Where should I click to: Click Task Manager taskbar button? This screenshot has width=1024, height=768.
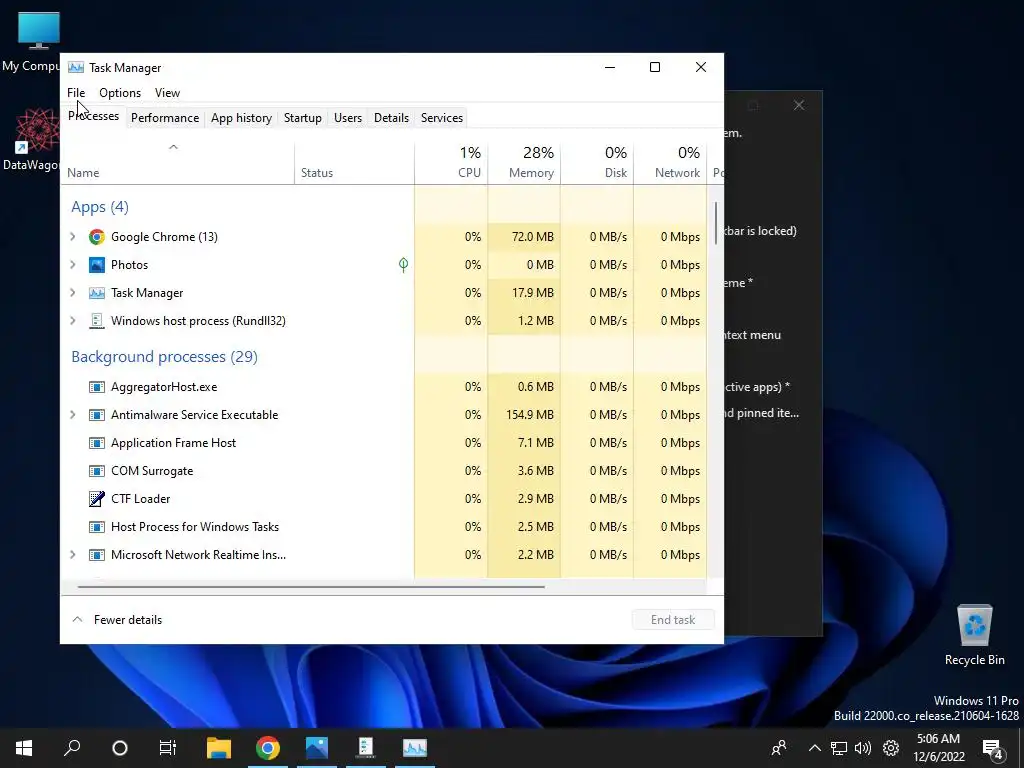point(415,748)
